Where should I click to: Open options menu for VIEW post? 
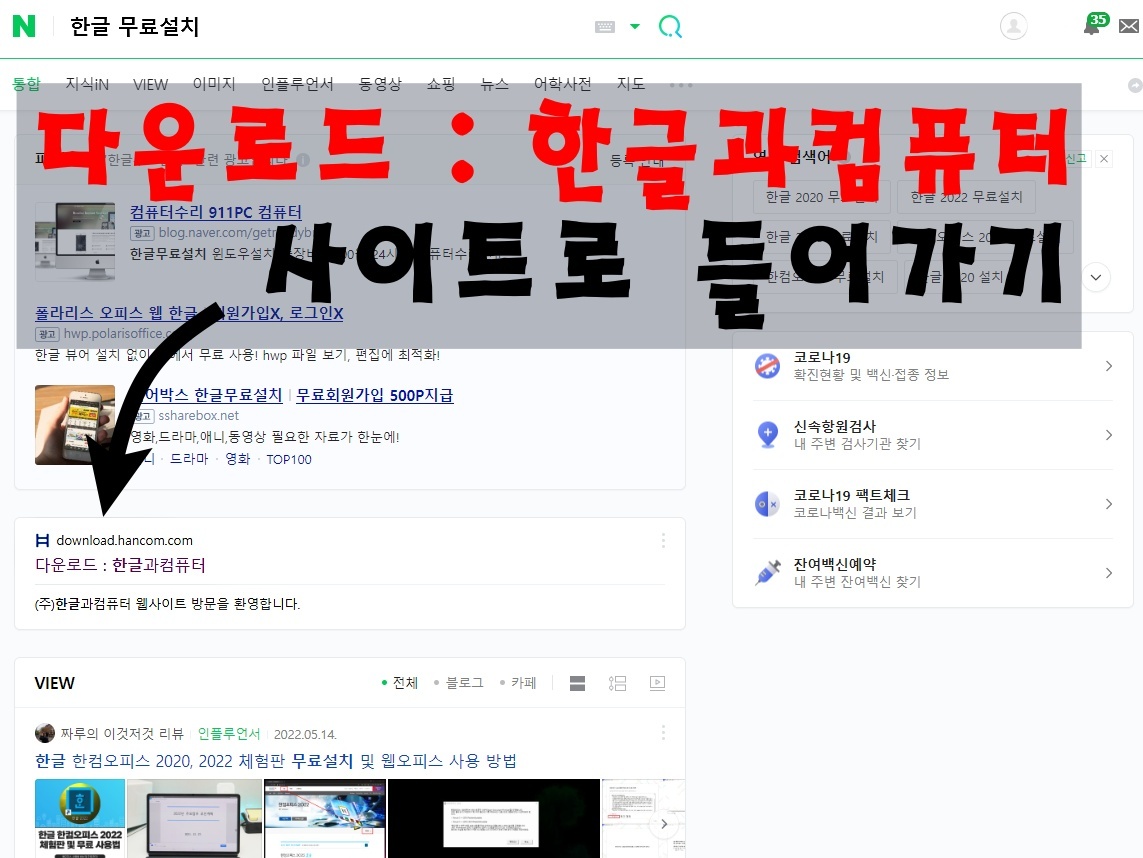point(663,733)
